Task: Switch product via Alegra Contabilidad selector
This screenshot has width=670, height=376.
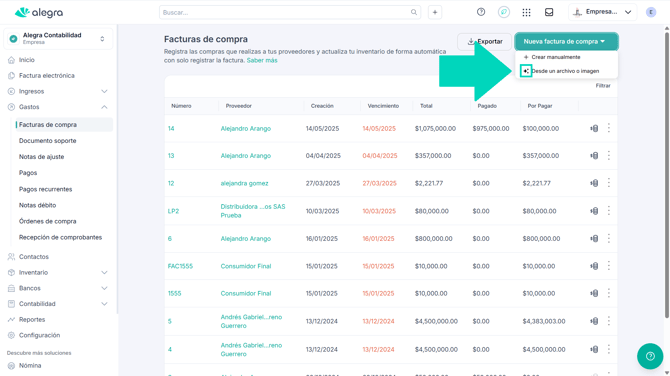Action: pyautogui.click(x=58, y=38)
